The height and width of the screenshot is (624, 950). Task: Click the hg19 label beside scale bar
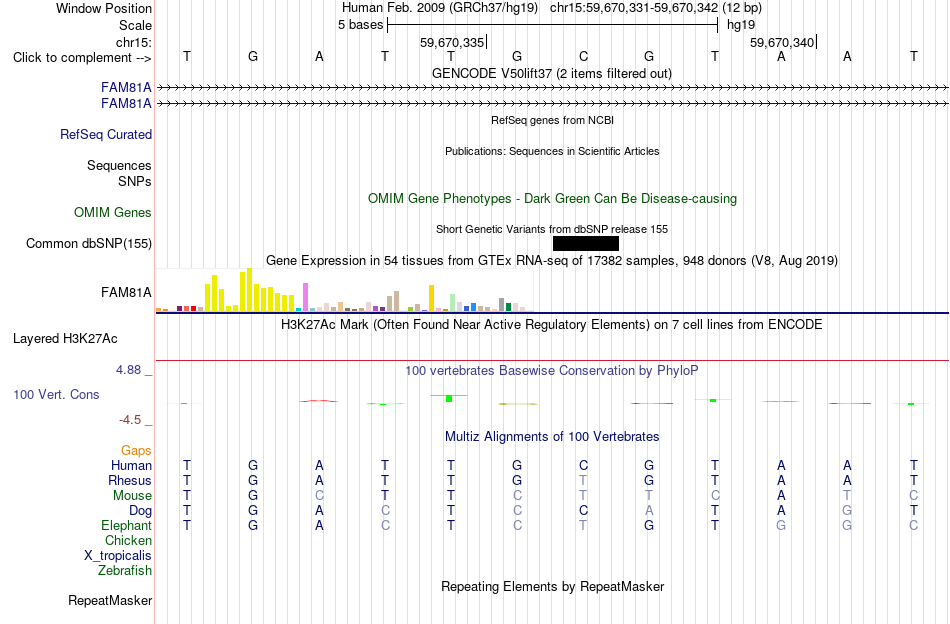tap(741, 25)
